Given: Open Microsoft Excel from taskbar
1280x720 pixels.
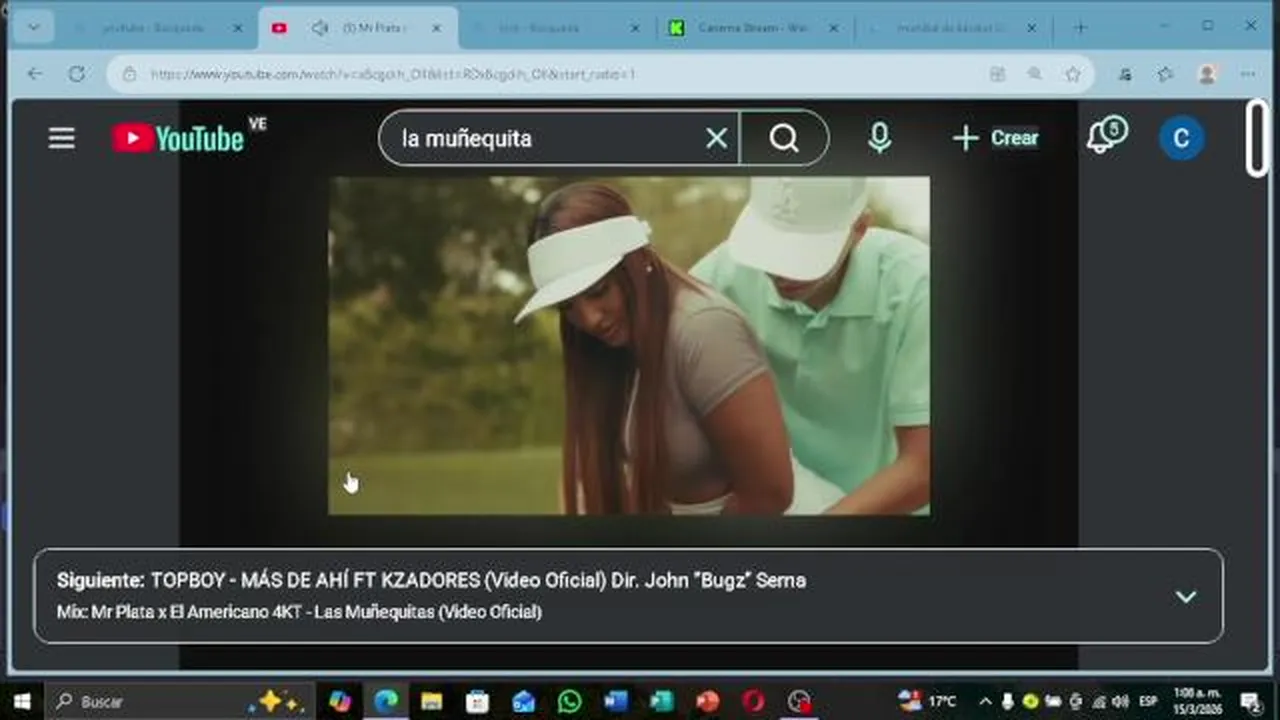Looking at the screenshot, I should pyautogui.click(x=661, y=702).
